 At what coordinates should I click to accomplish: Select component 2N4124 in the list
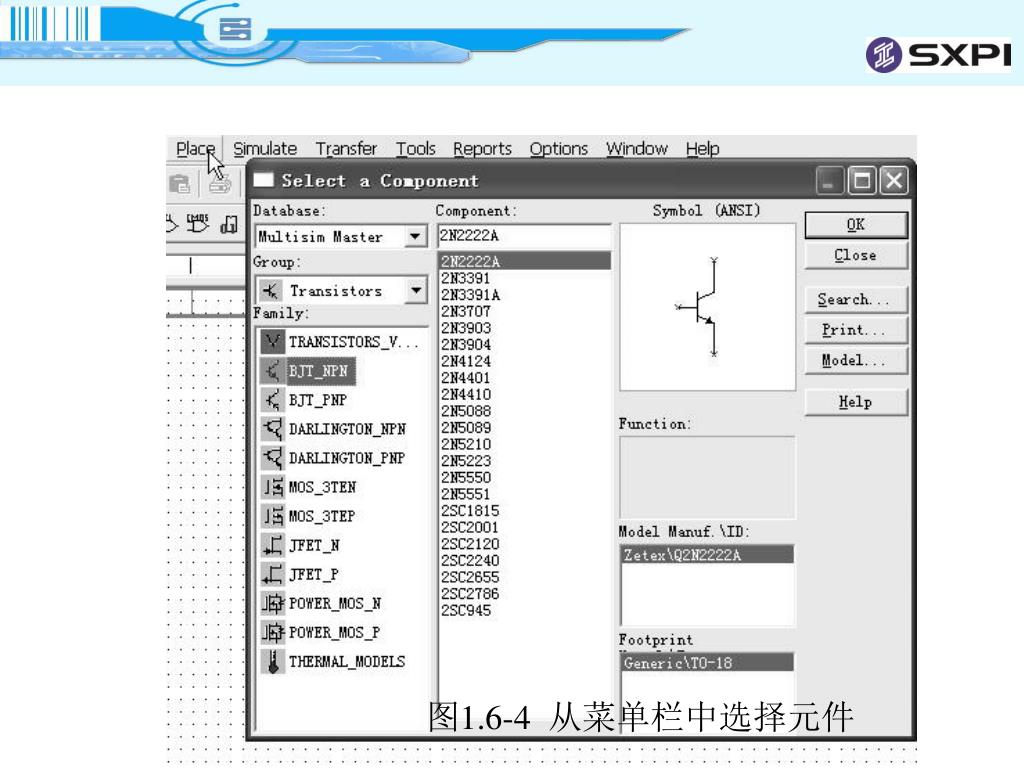466,361
